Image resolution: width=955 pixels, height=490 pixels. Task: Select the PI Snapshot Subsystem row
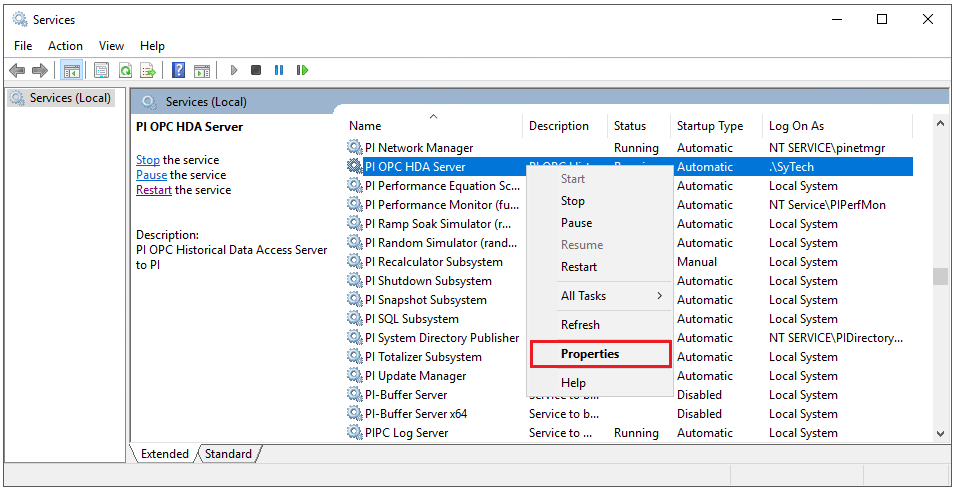629,299
